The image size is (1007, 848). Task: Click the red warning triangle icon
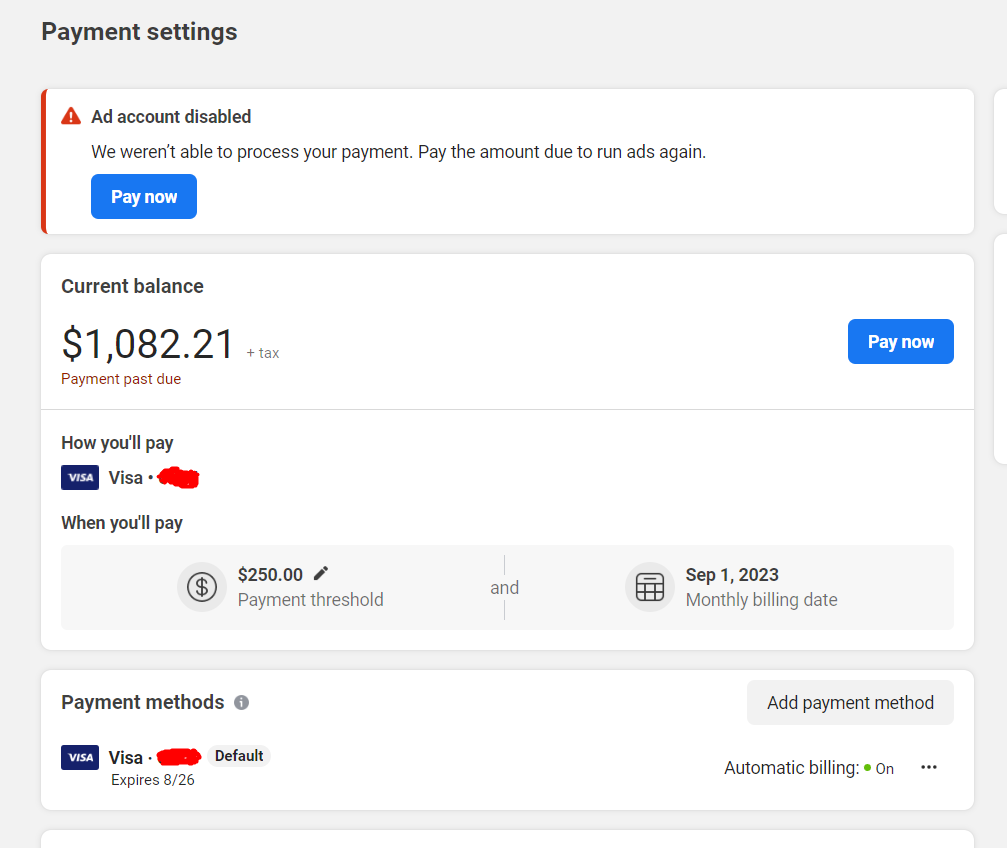(71, 116)
